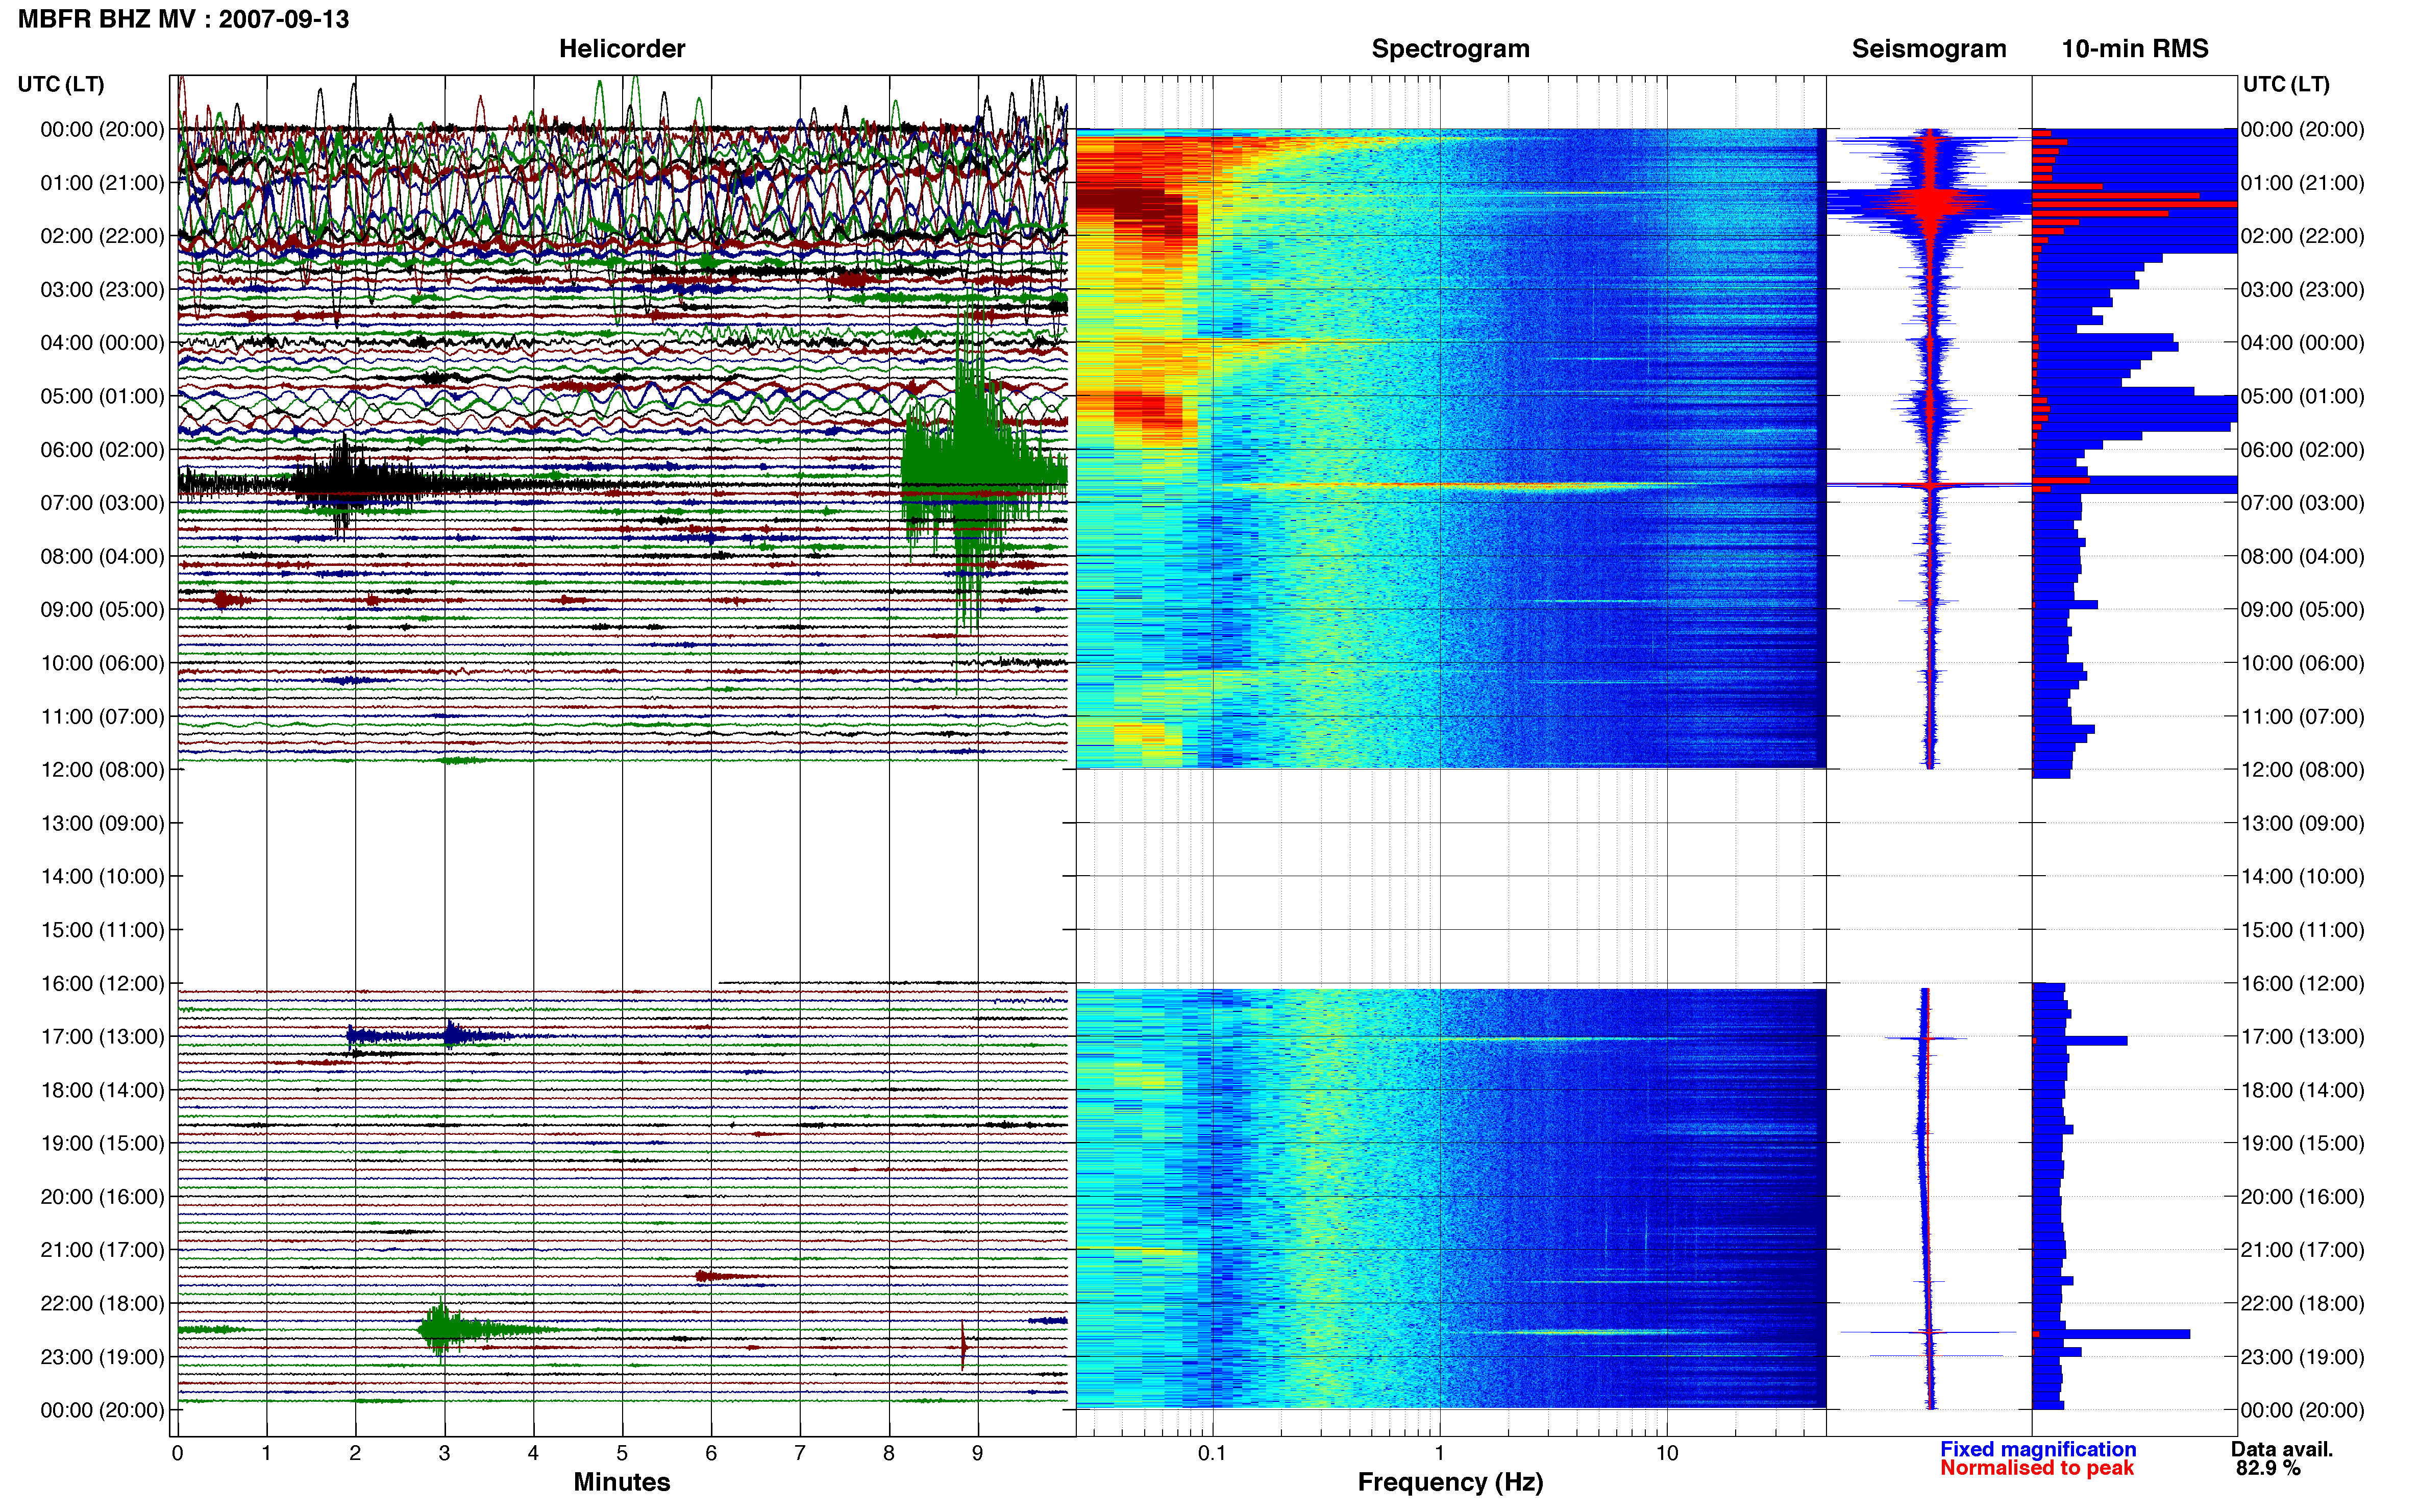Select the red Normalised to peak legend text
2419x1512 pixels.
click(2037, 1468)
